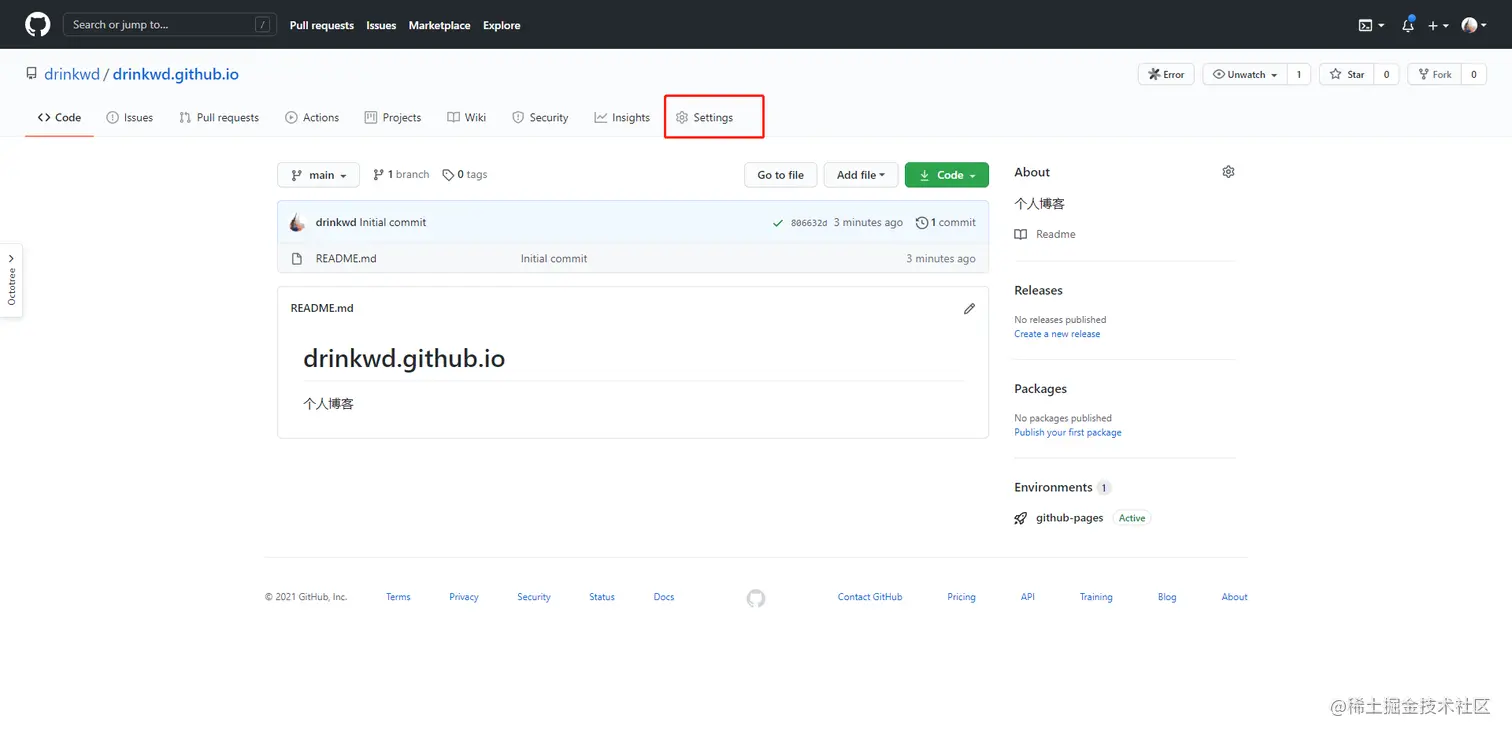Open drinkwd owner profile link
This screenshot has width=1512, height=738.
72,74
